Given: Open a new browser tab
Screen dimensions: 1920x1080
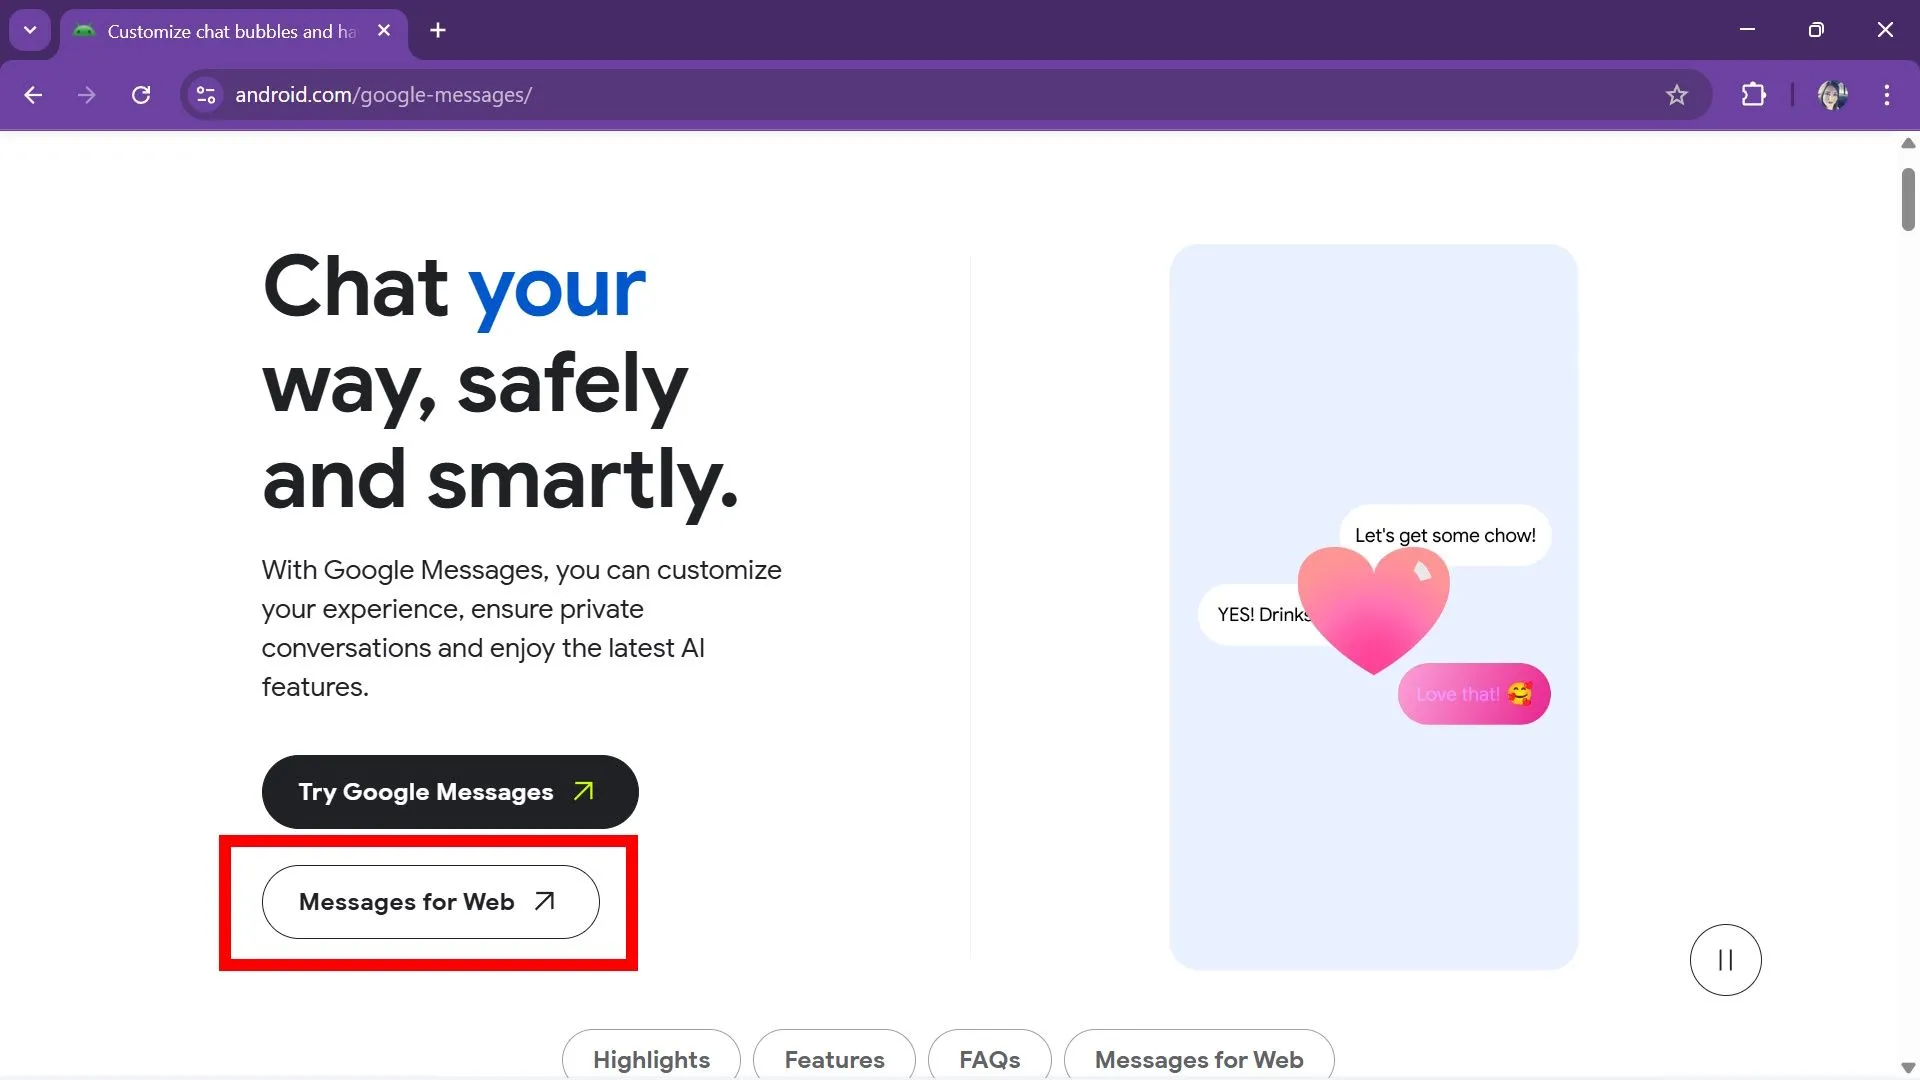Looking at the screenshot, I should [437, 30].
